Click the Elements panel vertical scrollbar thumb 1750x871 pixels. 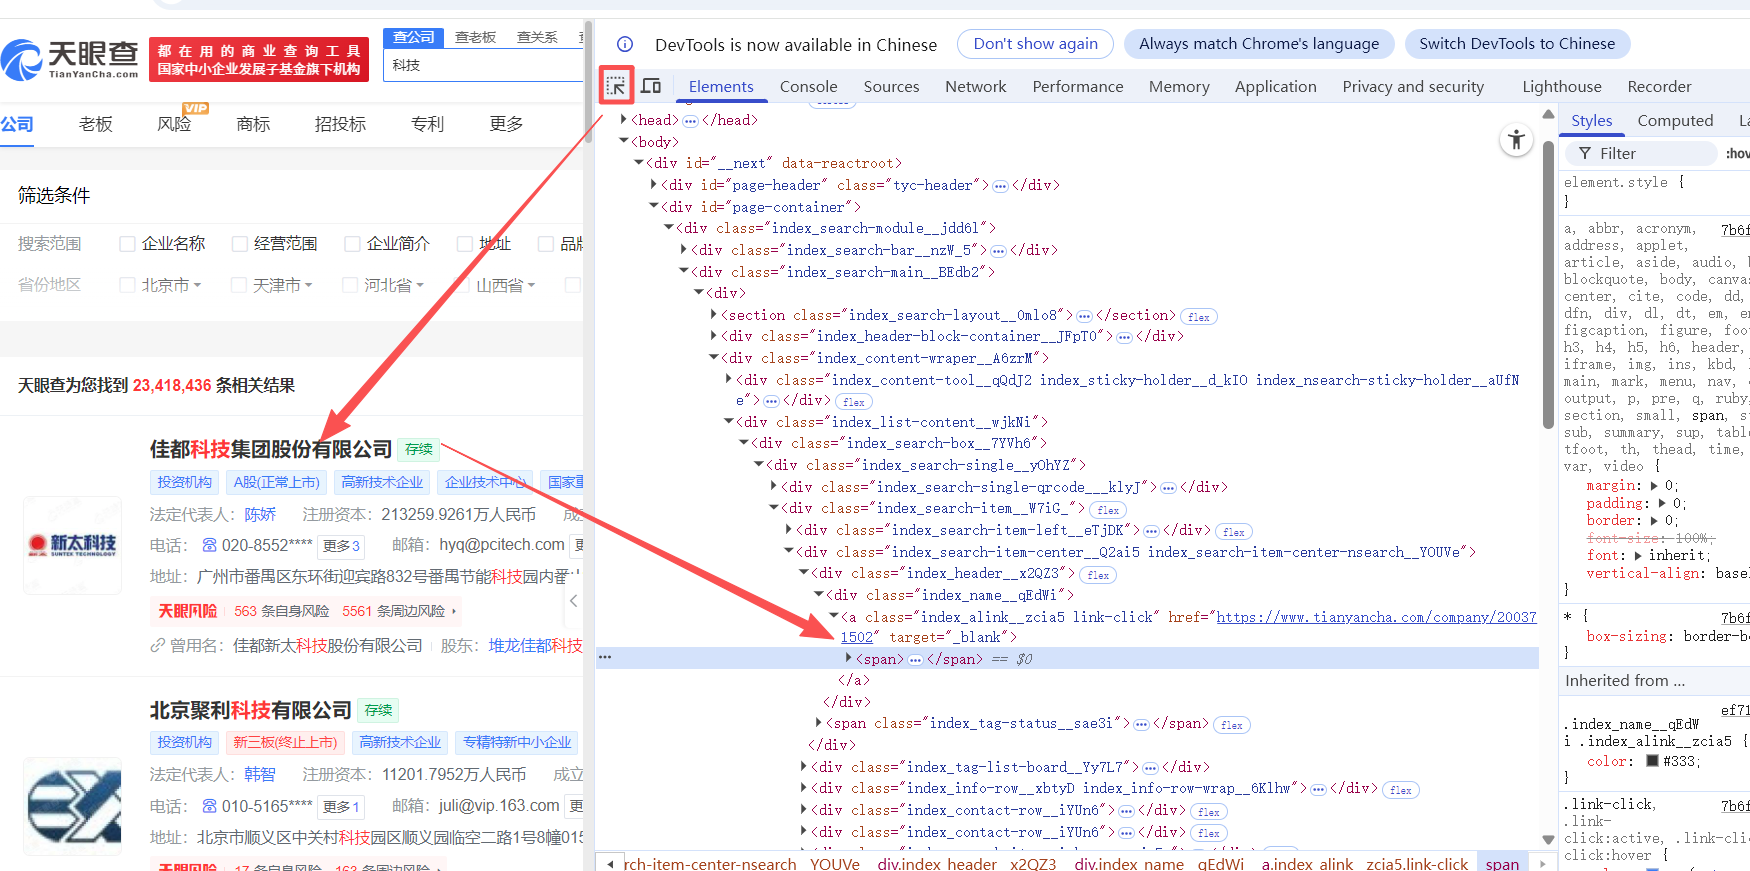(x=1548, y=285)
